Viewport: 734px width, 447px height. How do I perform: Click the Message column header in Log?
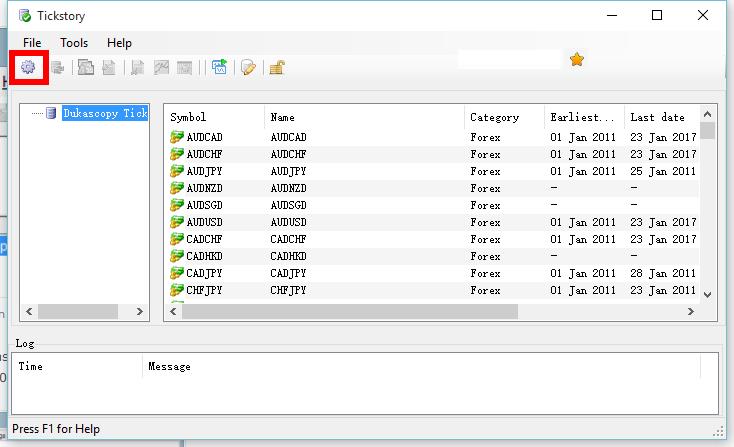tap(421, 366)
